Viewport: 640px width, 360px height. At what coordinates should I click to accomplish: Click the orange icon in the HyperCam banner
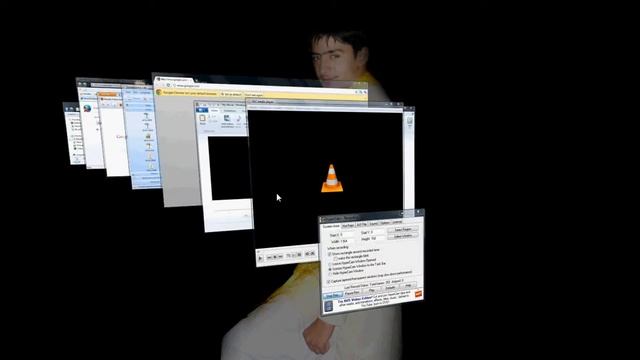[x=418, y=293]
